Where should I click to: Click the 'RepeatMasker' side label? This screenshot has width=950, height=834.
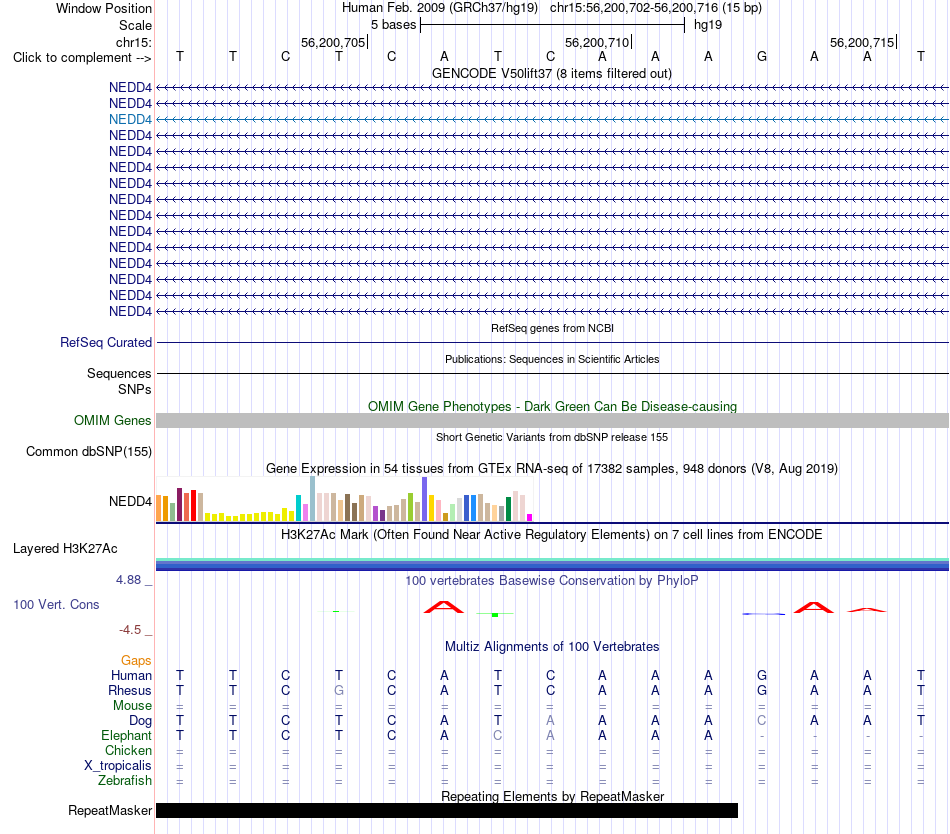click(110, 810)
